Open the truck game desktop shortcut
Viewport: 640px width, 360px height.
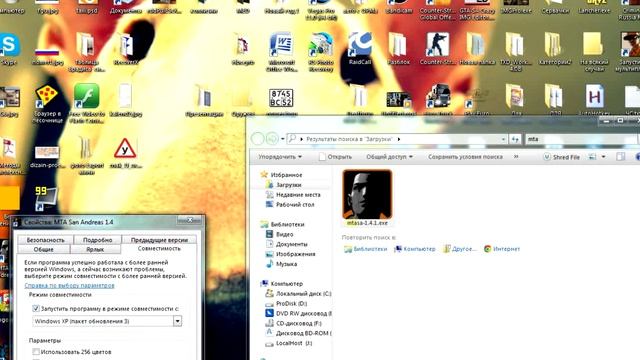click(438, 96)
